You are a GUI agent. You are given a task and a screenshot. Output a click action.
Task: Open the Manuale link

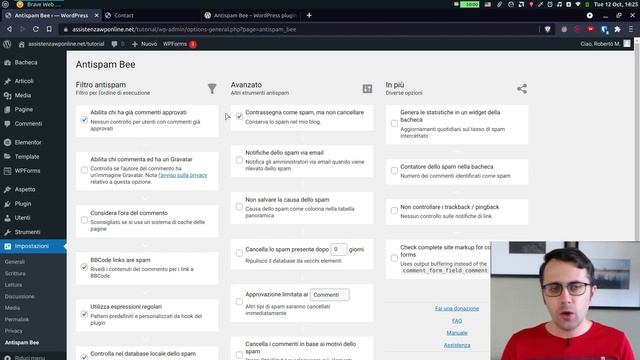pyautogui.click(x=457, y=333)
